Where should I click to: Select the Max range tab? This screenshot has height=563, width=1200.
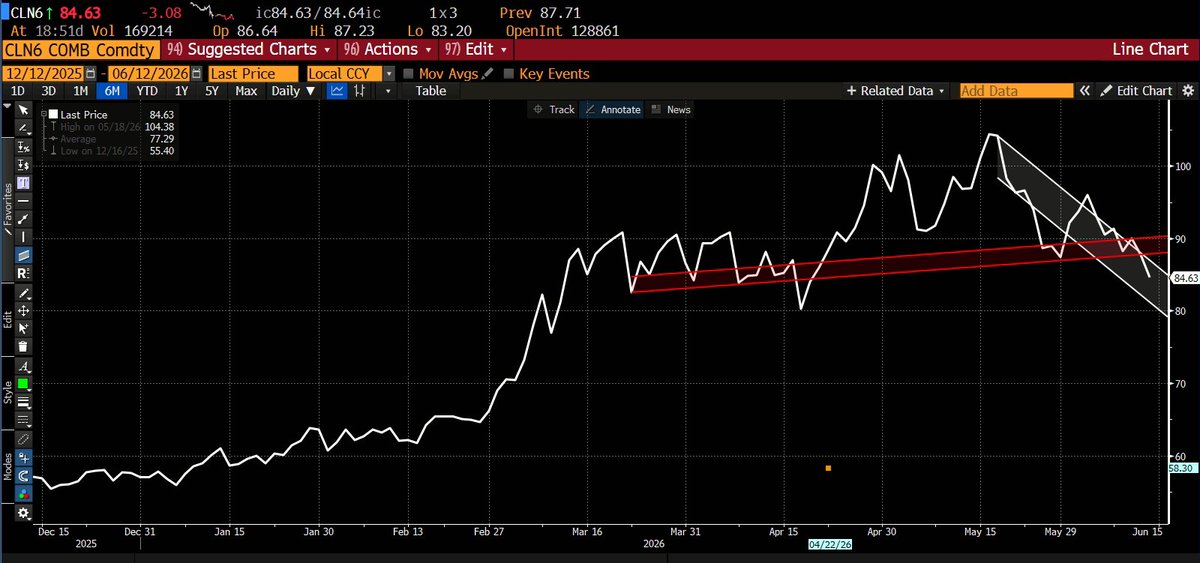[x=246, y=90]
